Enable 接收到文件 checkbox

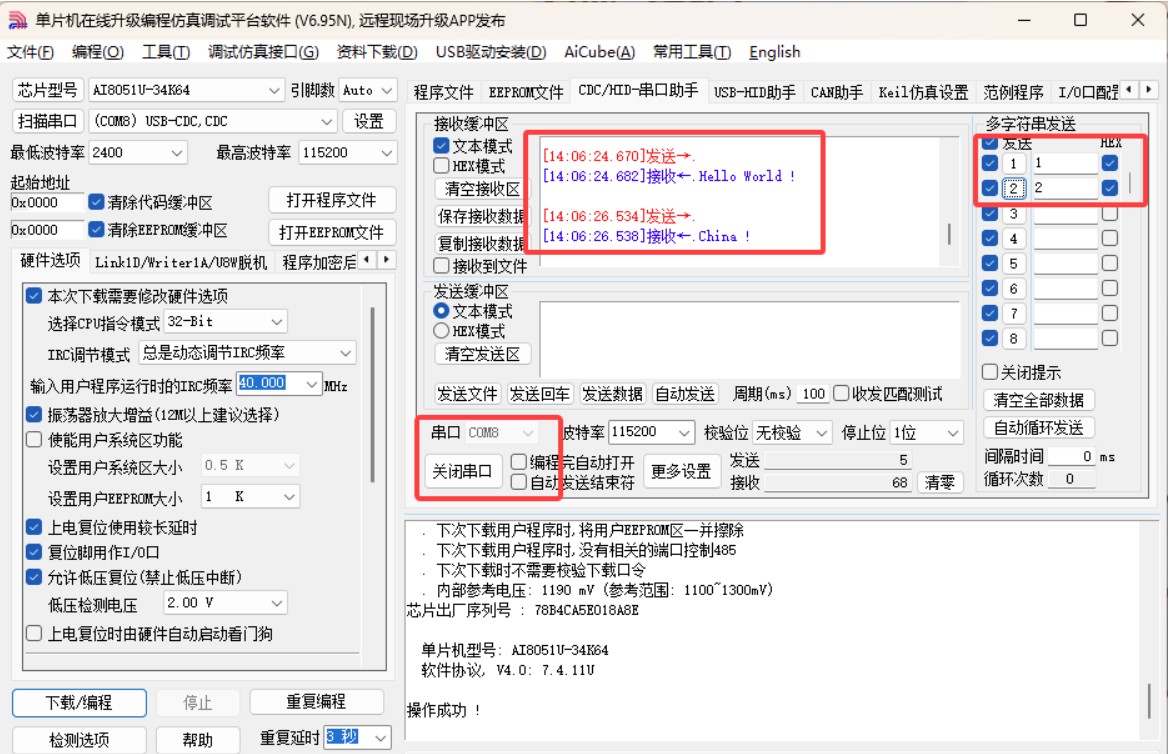(441, 266)
